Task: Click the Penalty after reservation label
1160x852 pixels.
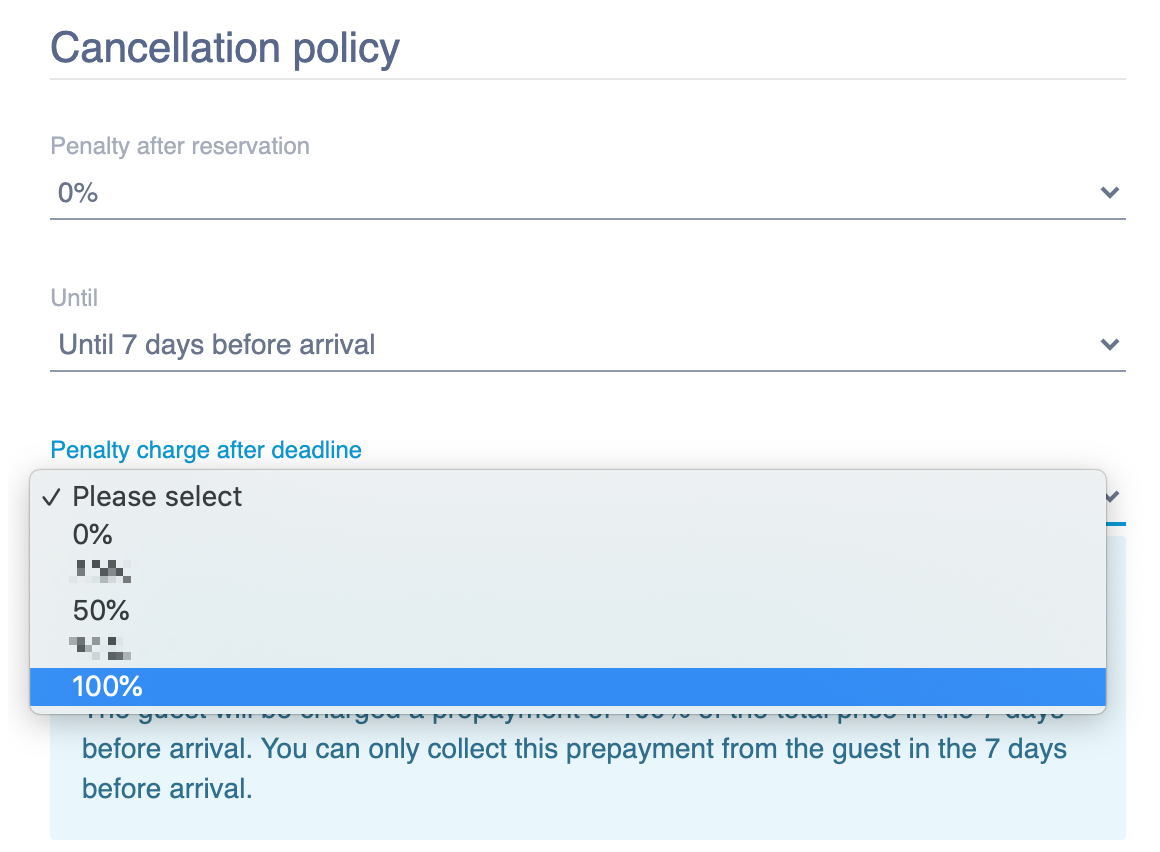Action: click(180, 146)
